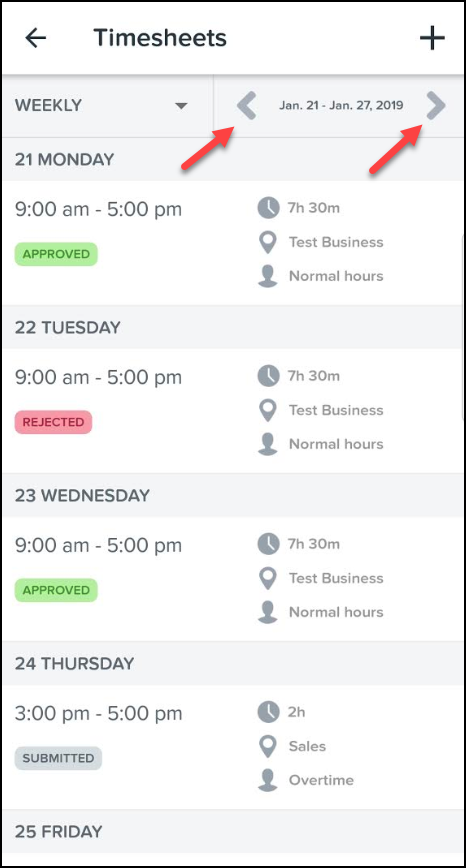Add a new timesheet with plus icon

tap(432, 38)
